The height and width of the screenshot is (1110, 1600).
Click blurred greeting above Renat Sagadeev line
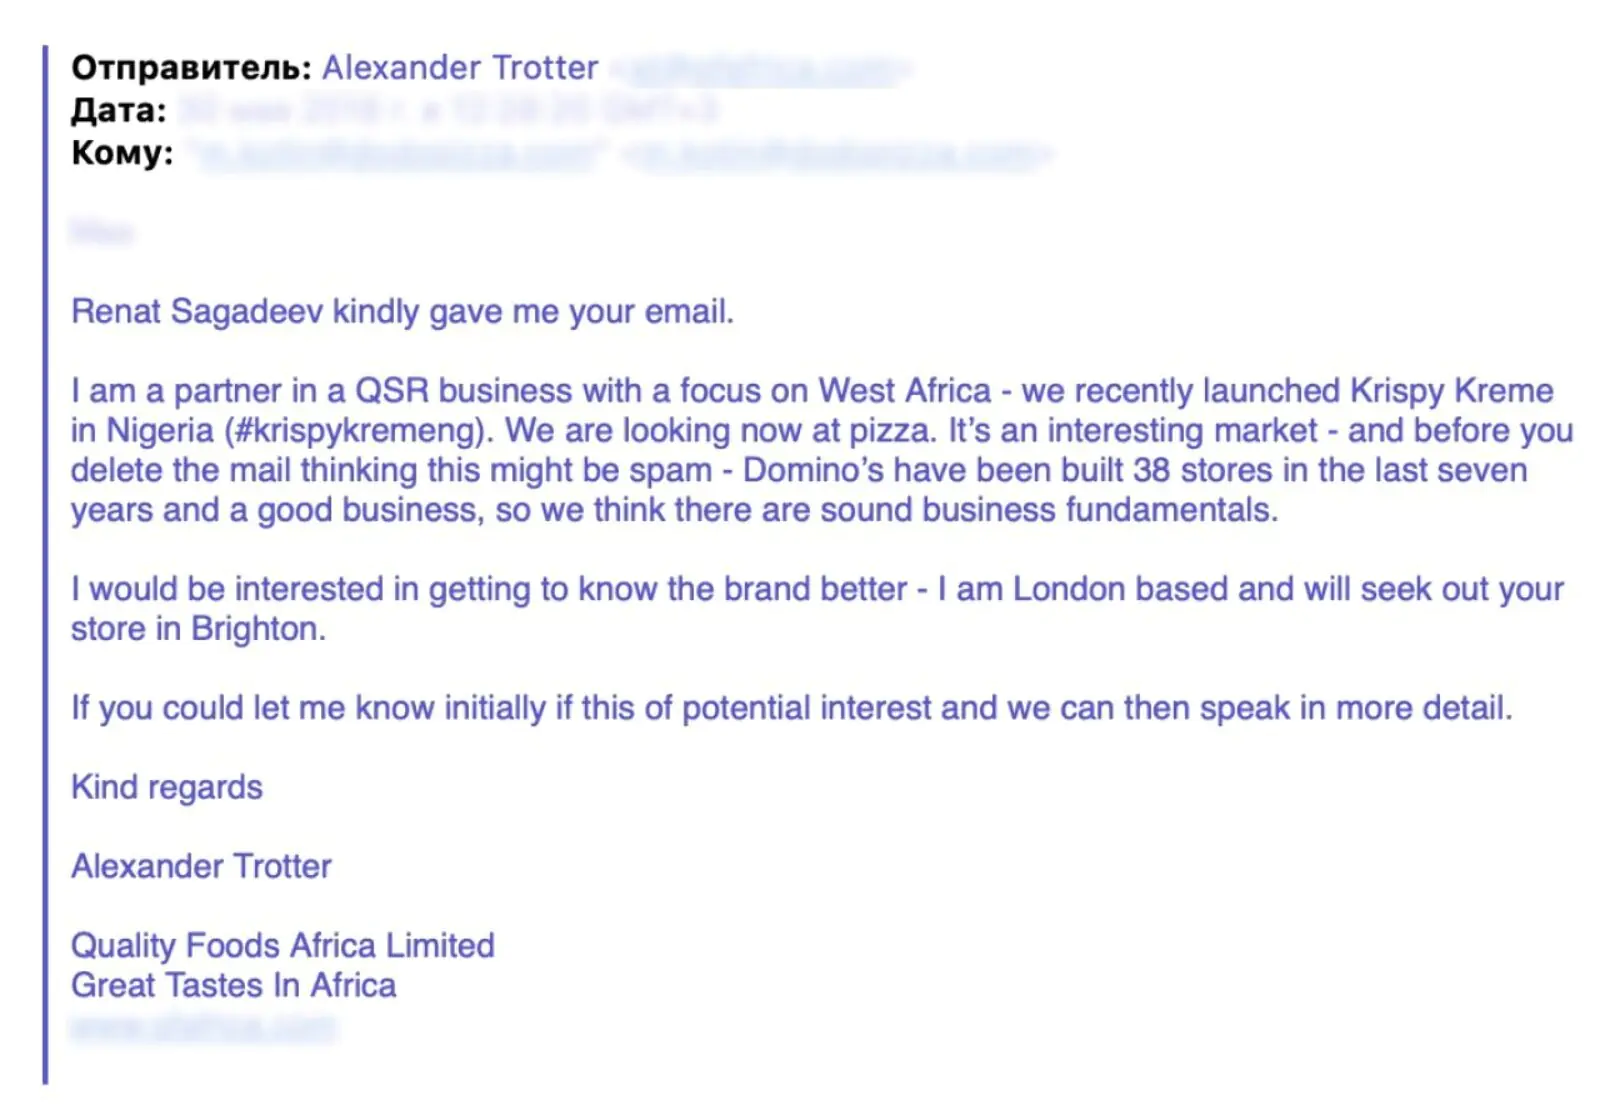[x=101, y=232]
